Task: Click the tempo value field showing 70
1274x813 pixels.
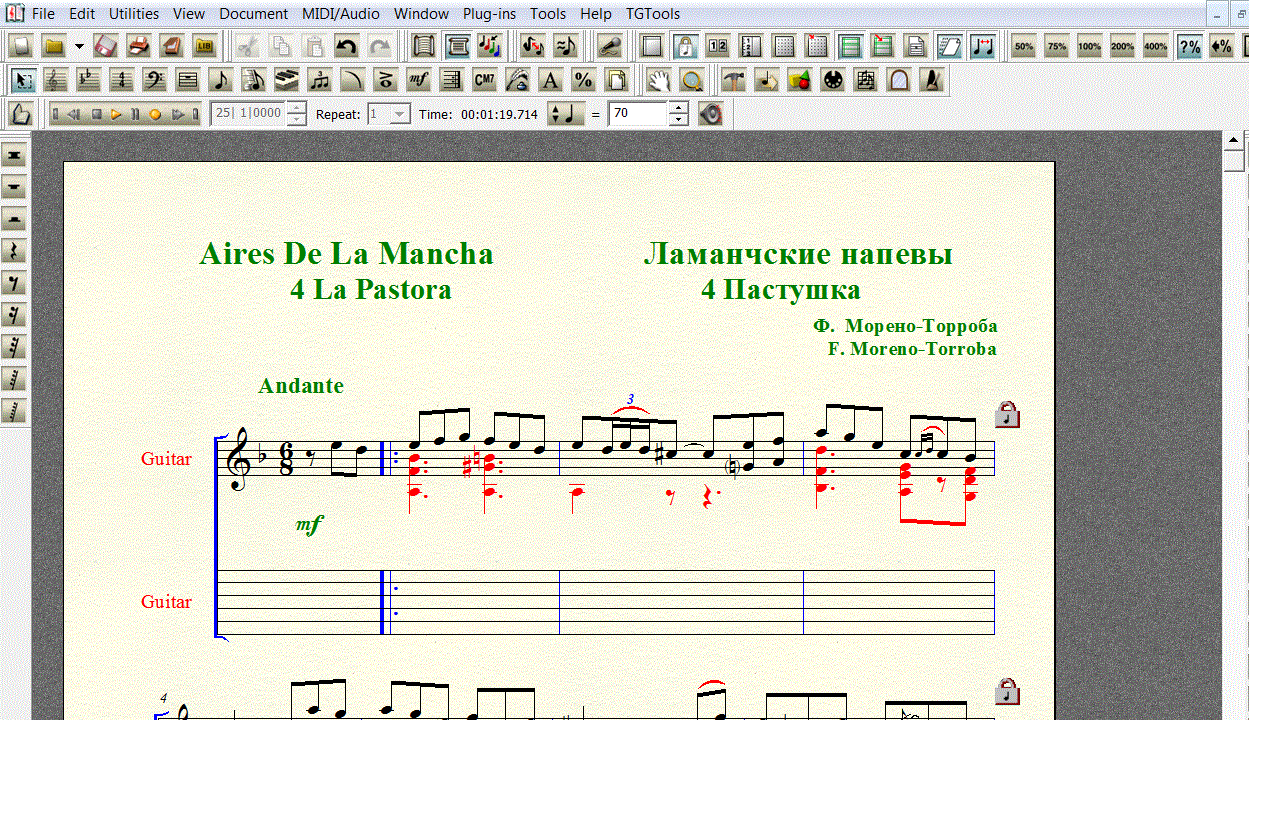Action: (637, 114)
